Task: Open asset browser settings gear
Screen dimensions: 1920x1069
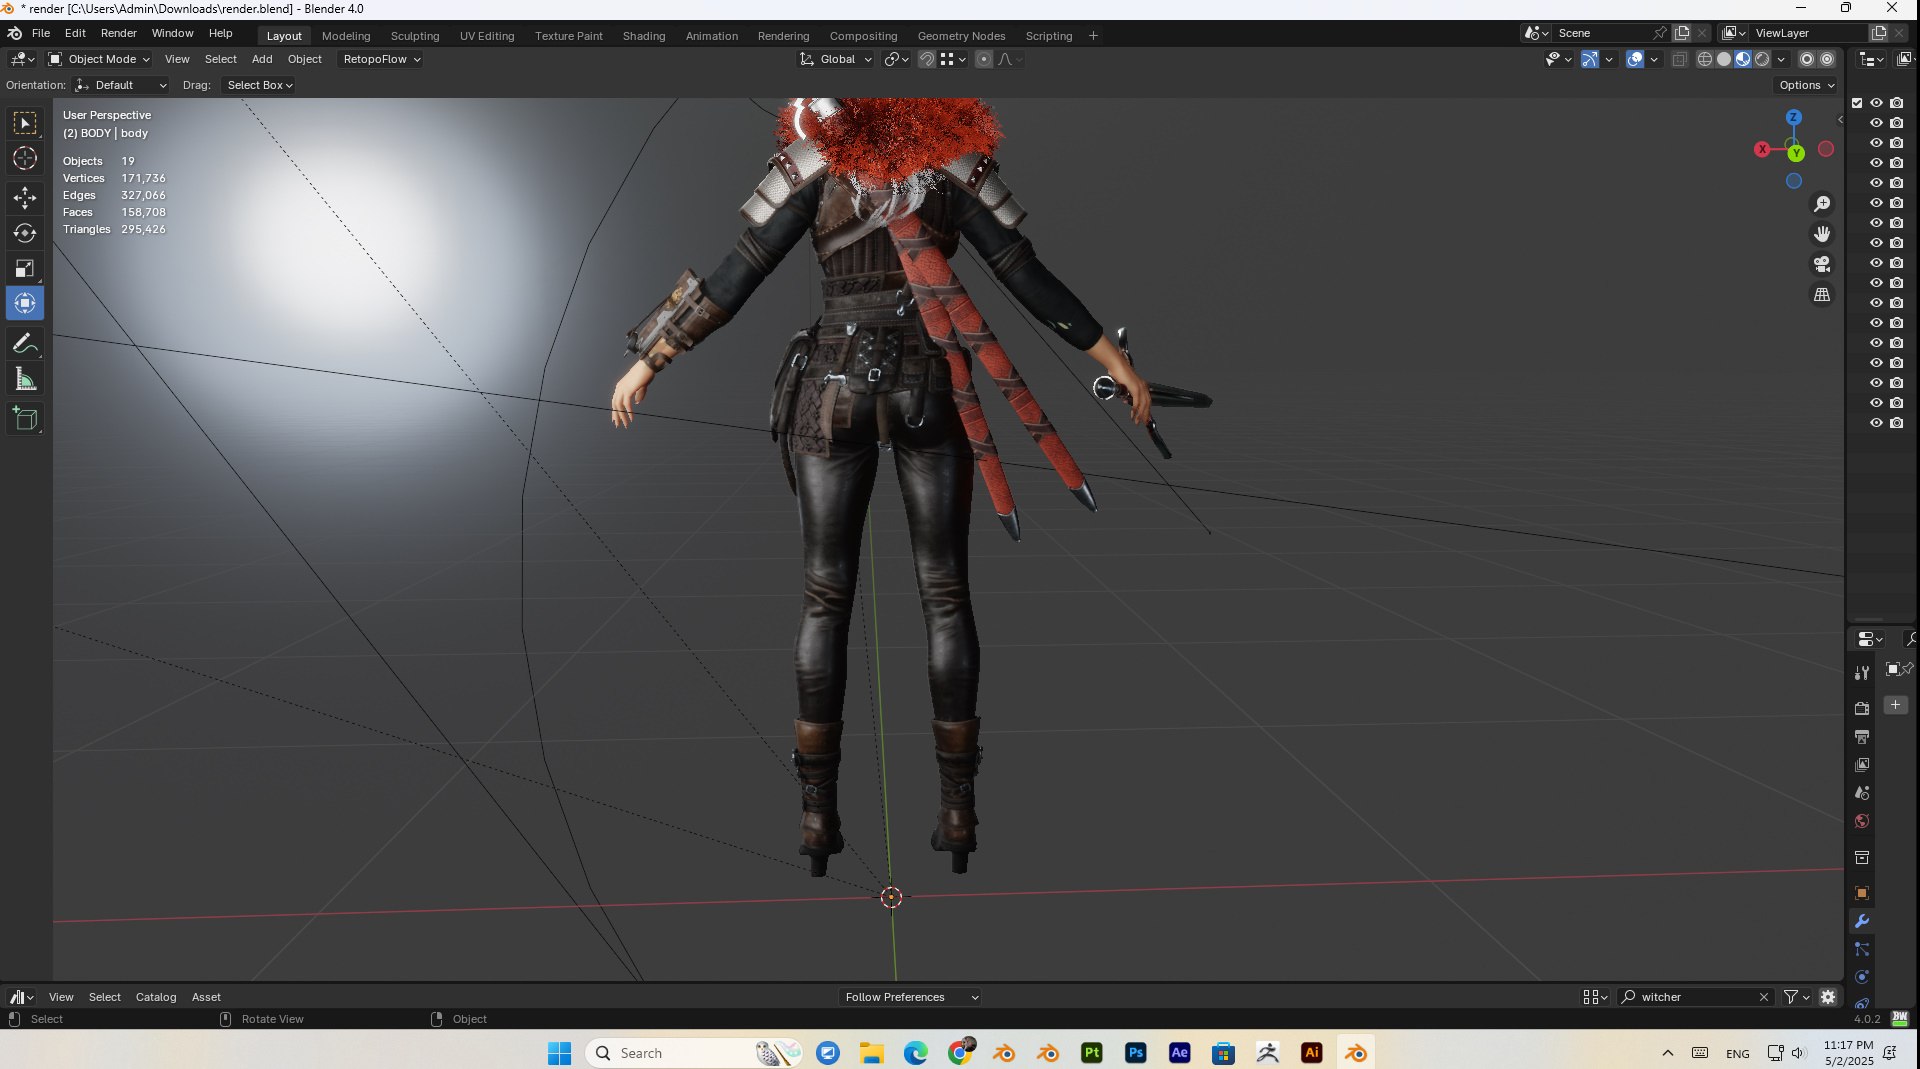Action: click(1828, 997)
